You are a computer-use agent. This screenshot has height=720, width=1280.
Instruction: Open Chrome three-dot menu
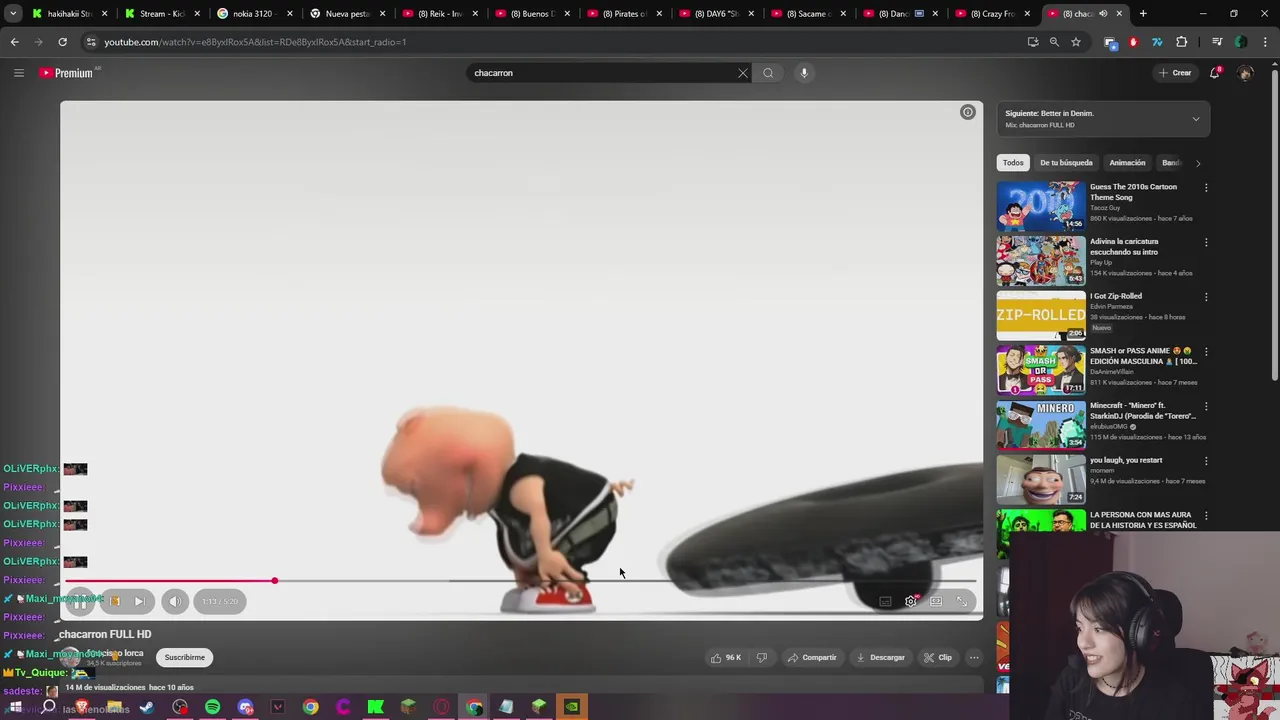click(x=1264, y=42)
